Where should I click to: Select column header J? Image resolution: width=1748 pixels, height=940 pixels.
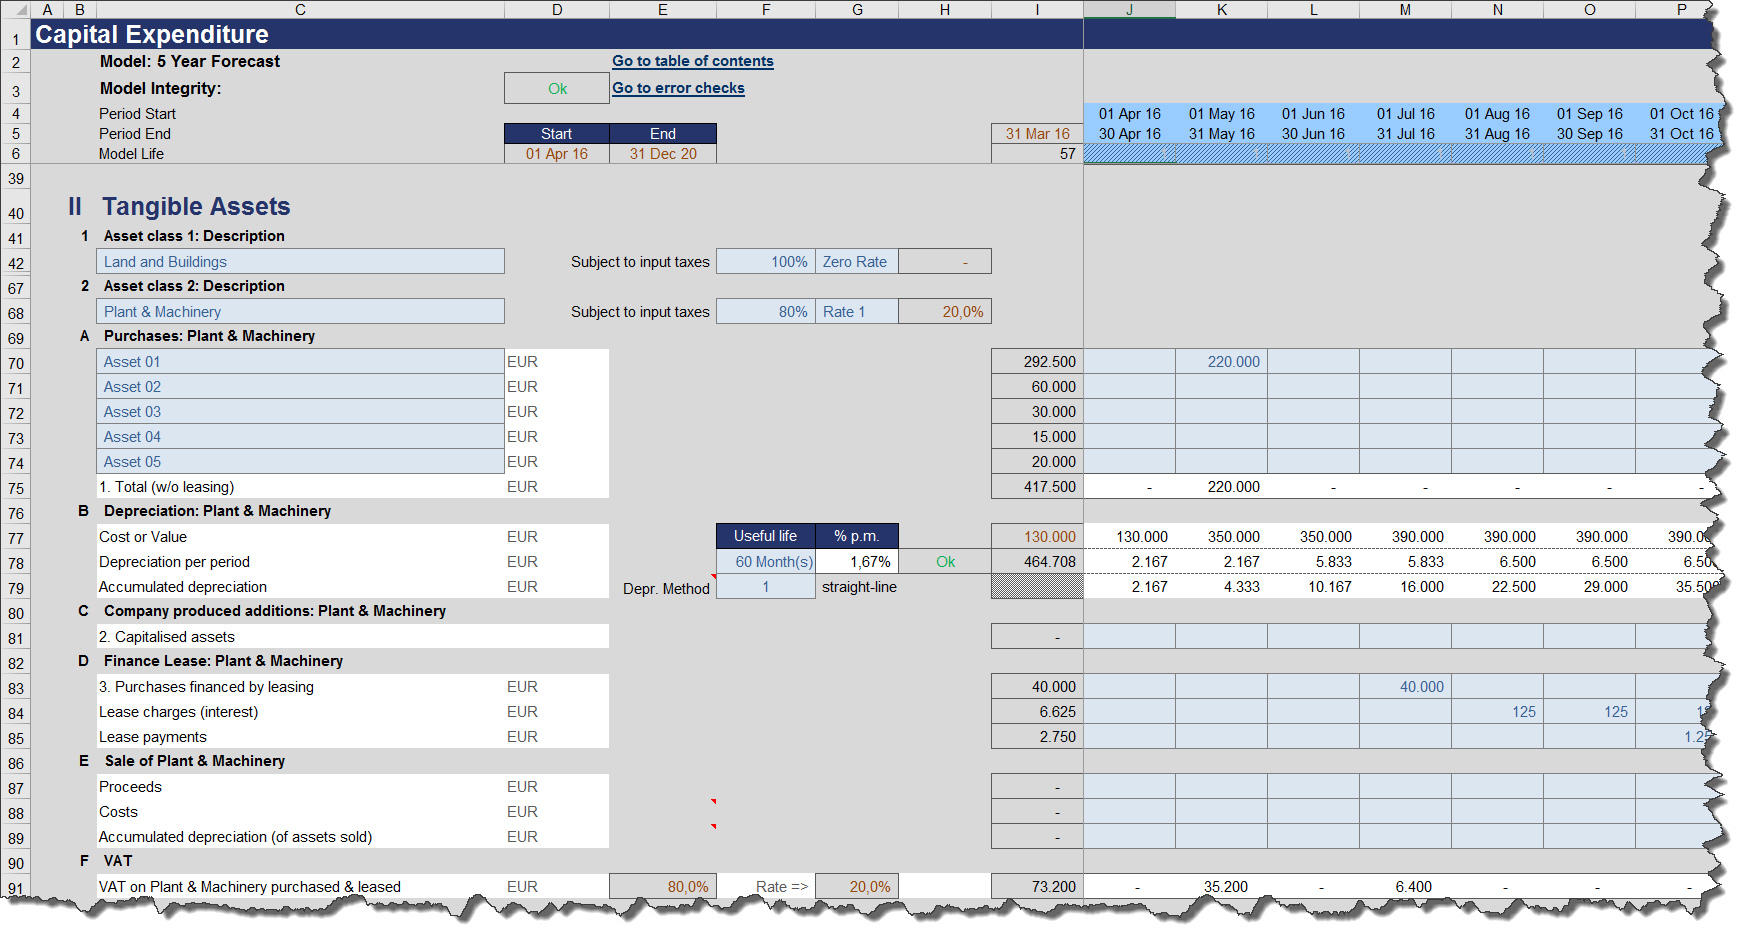point(1129,9)
